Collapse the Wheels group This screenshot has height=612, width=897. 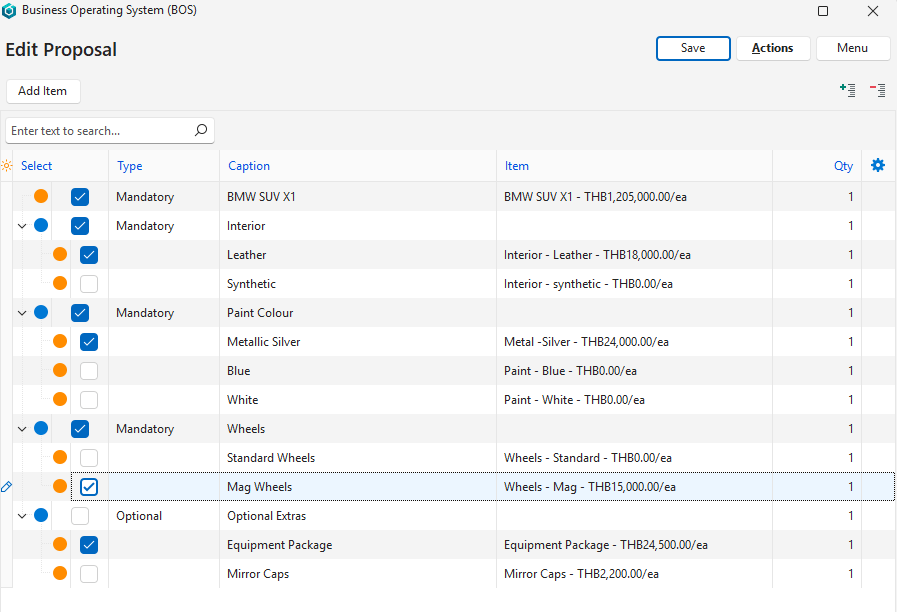tap(22, 429)
